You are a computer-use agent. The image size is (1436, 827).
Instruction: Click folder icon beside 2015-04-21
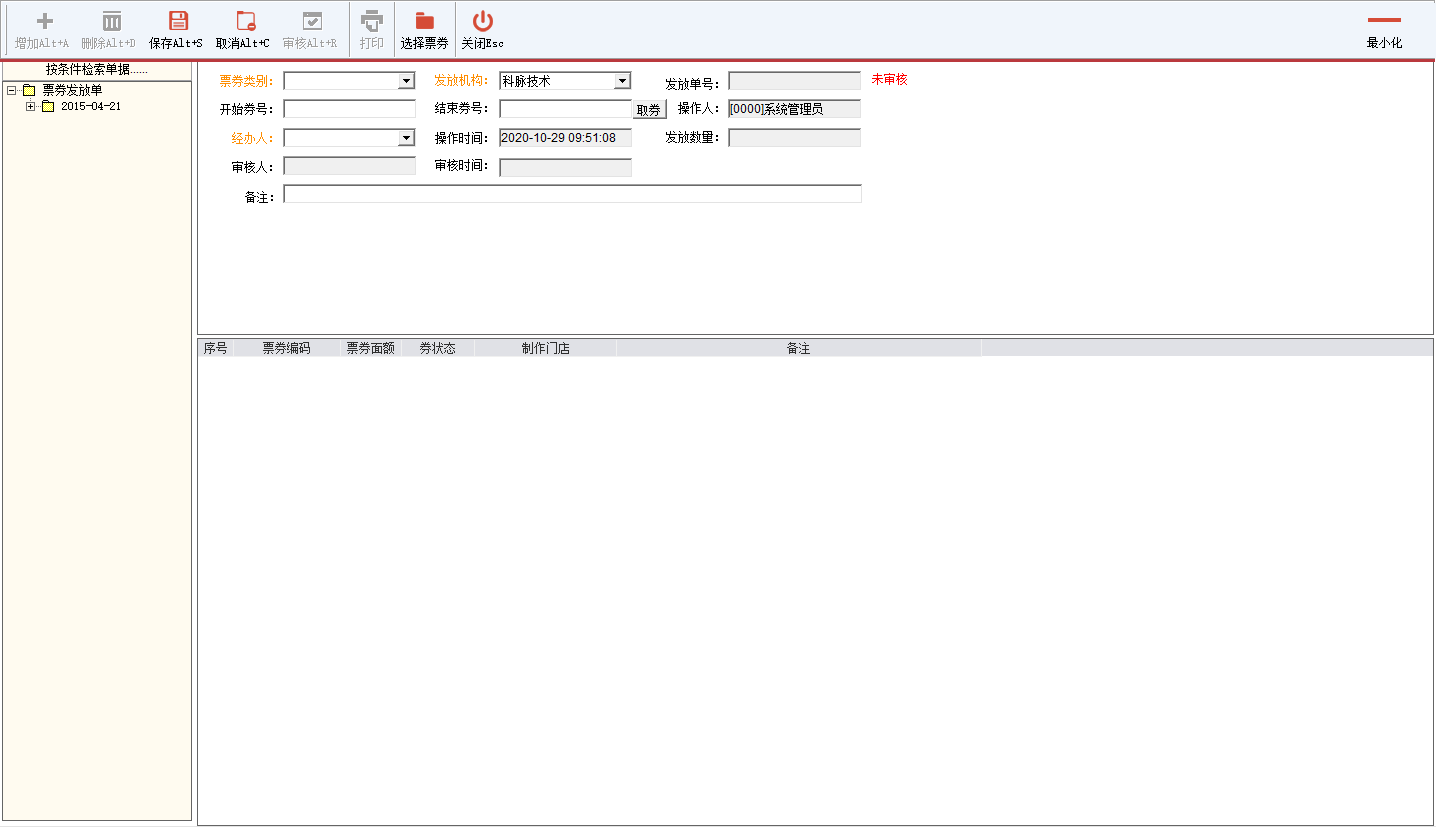point(47,106)
